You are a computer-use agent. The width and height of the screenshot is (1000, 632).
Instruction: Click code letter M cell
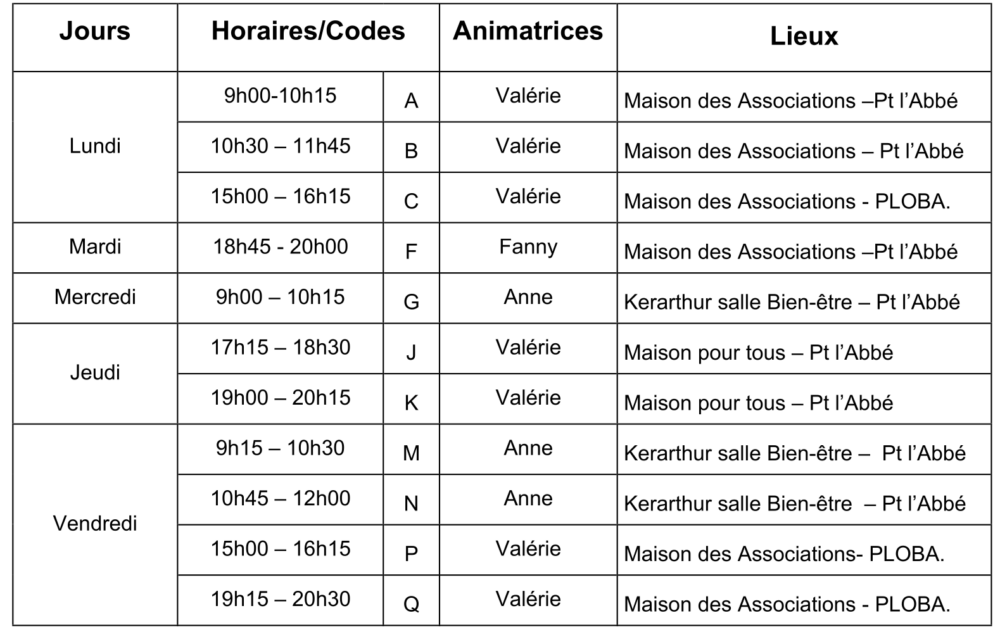click(x=411, y=449)
